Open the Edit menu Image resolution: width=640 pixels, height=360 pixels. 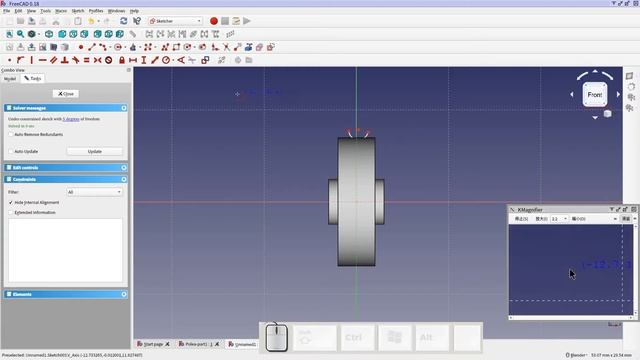tap(18, 11)
